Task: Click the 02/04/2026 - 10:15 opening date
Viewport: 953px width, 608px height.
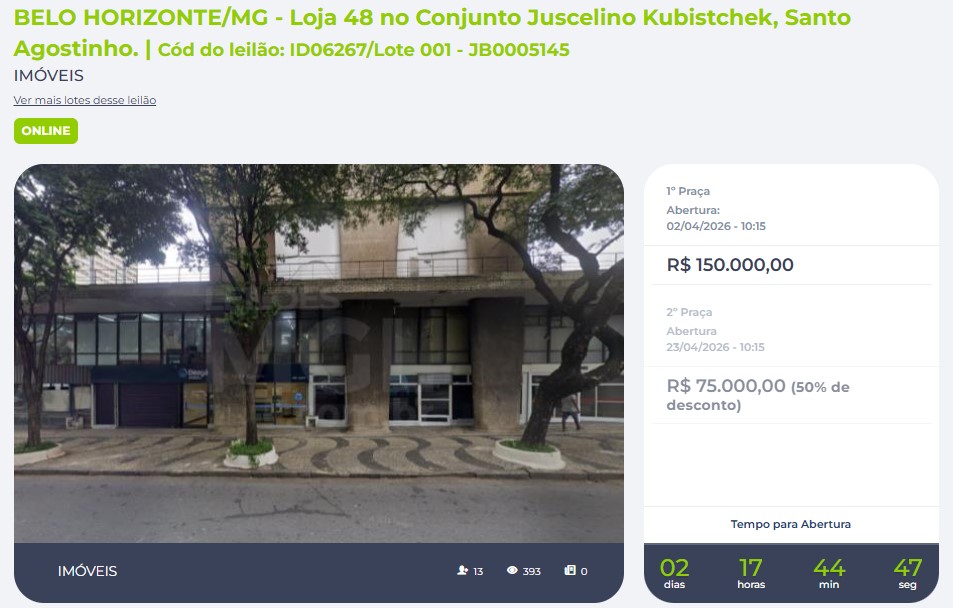Action: click(x=716, y=226)
